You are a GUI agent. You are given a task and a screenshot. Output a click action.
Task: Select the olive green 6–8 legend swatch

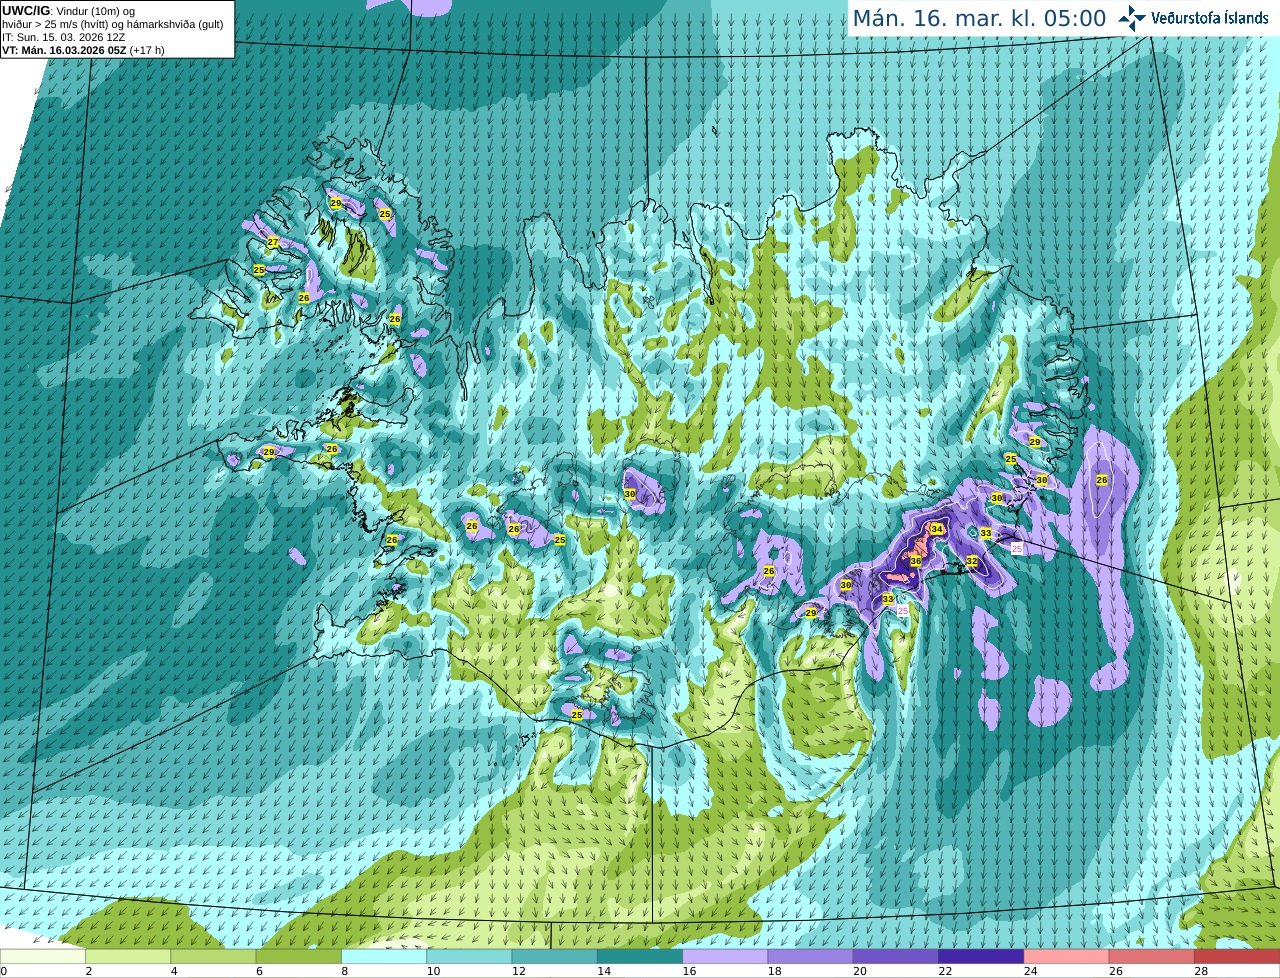(x=299, y=956)
